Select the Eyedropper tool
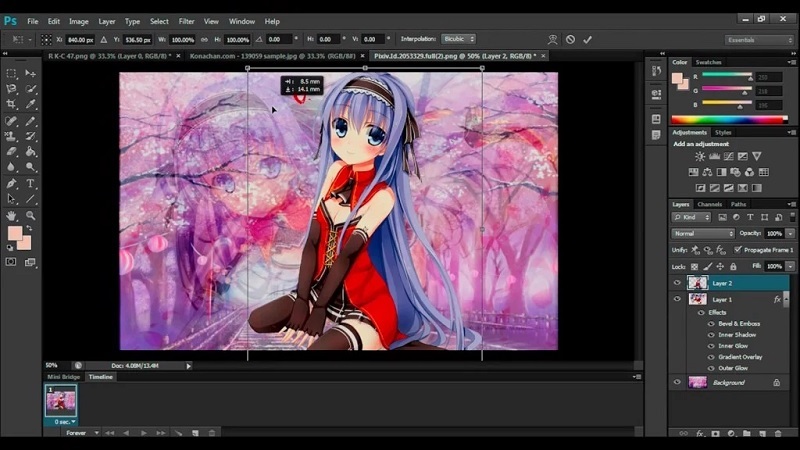The image size is (800, 450). pos(31,105)
